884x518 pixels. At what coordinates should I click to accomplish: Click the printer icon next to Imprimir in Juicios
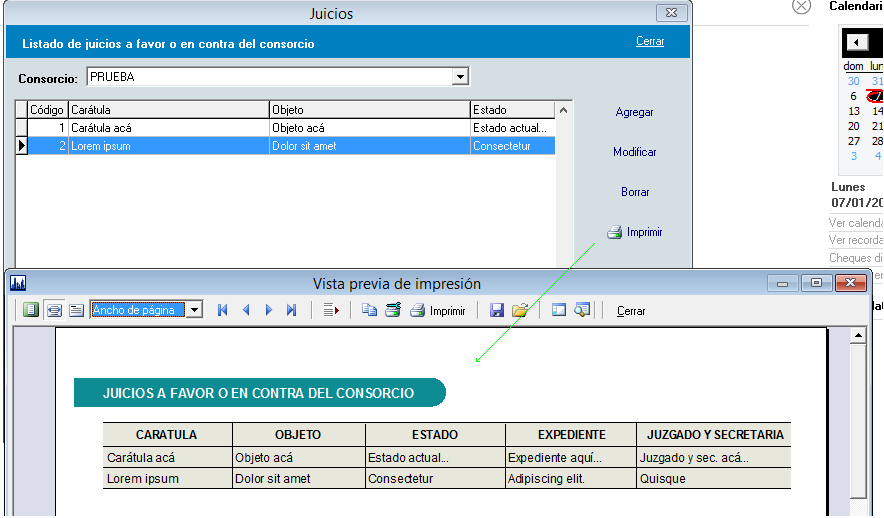pyautogui.click(x=614, y=232)
